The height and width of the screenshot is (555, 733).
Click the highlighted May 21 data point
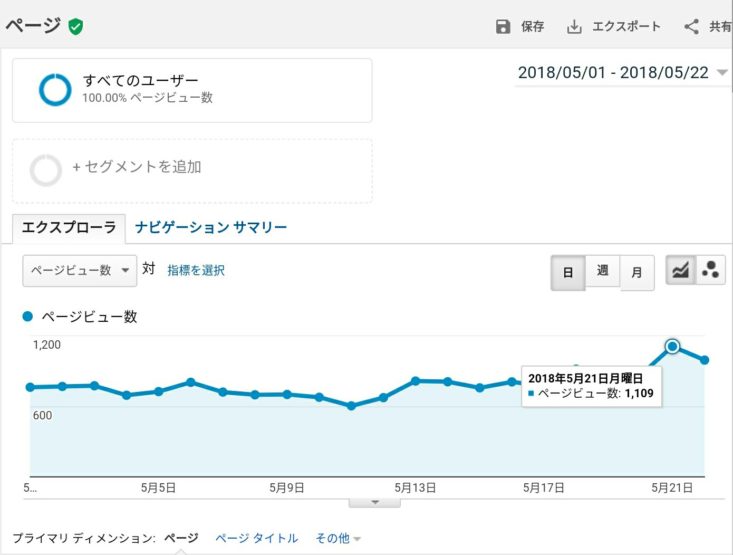[x=672, y=346]
